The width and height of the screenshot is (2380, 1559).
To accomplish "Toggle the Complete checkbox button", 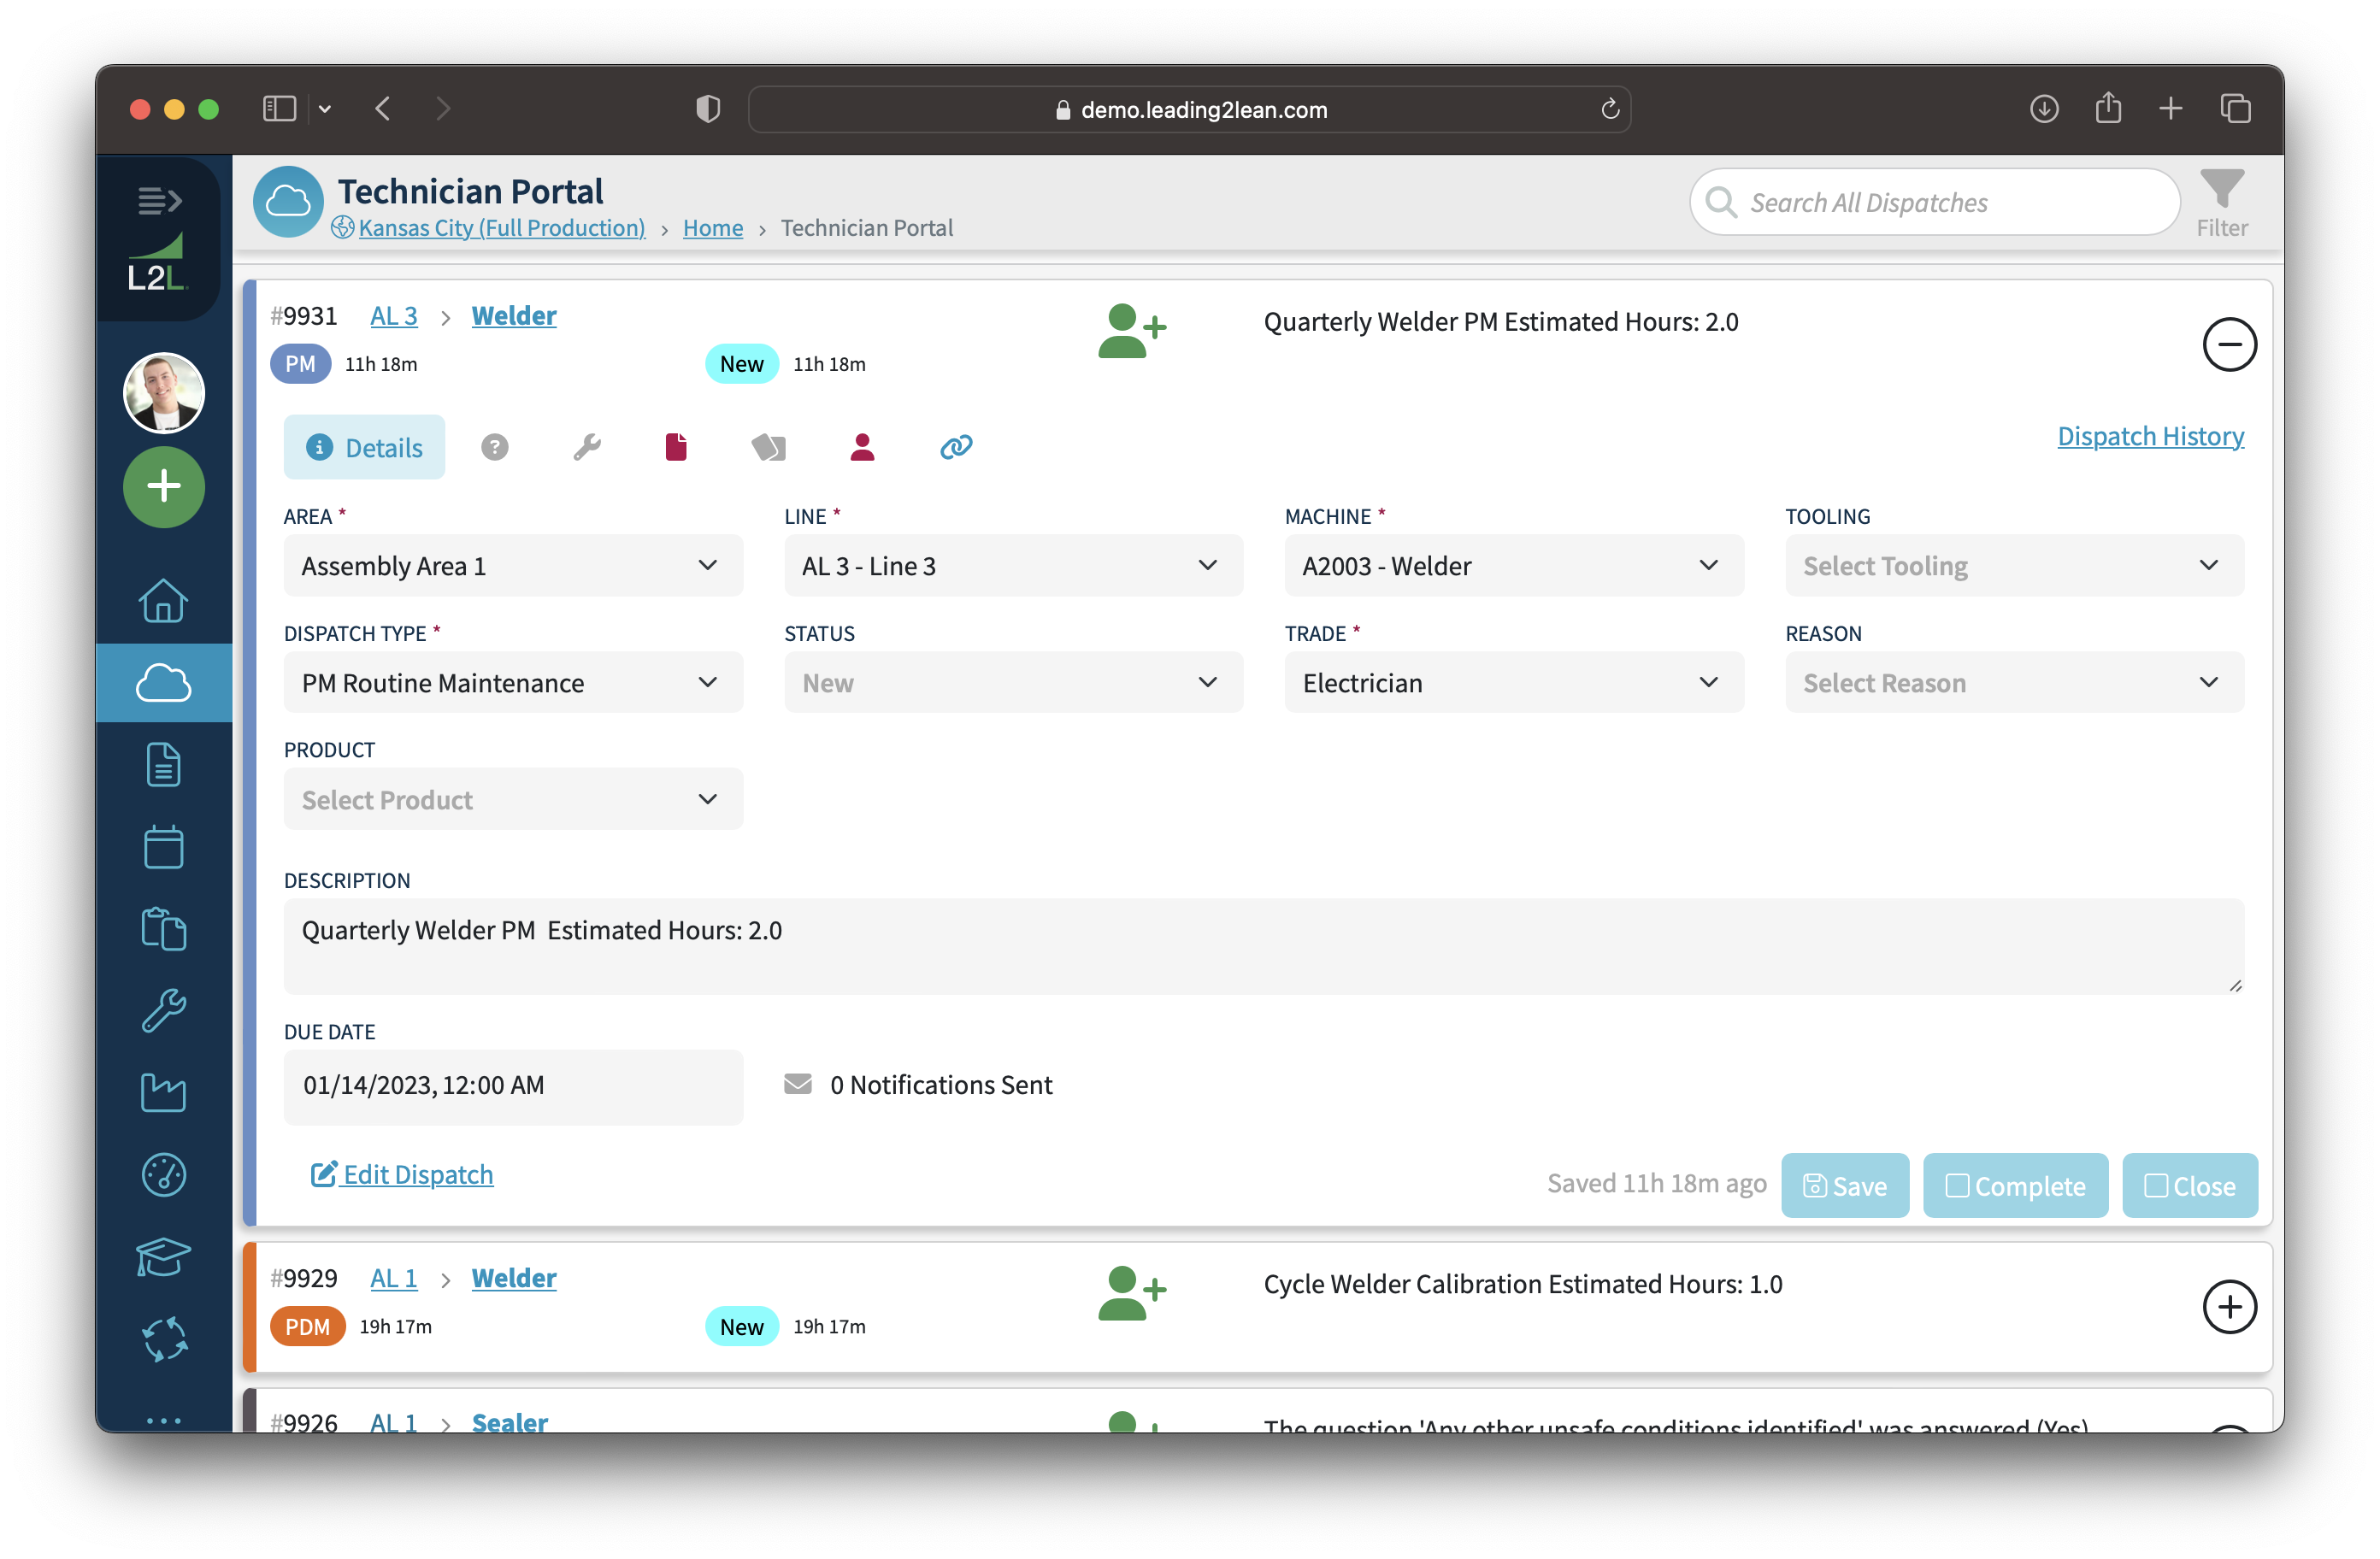I will 2015,1185.
